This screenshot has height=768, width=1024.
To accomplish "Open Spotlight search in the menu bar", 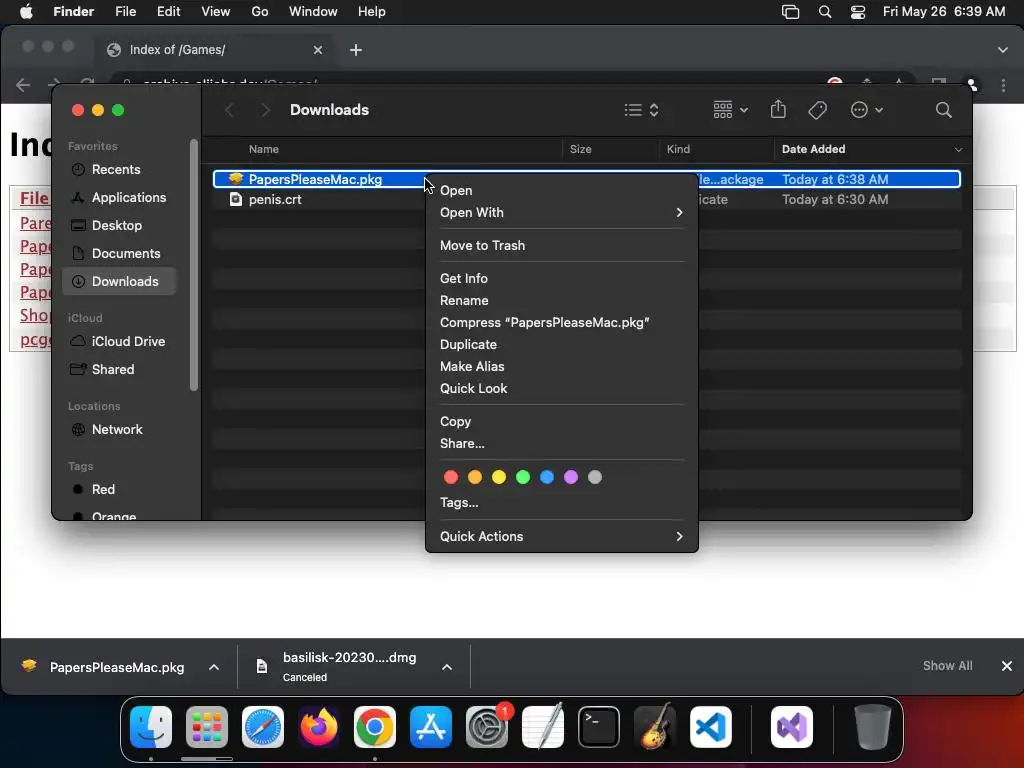I will 825,12.
